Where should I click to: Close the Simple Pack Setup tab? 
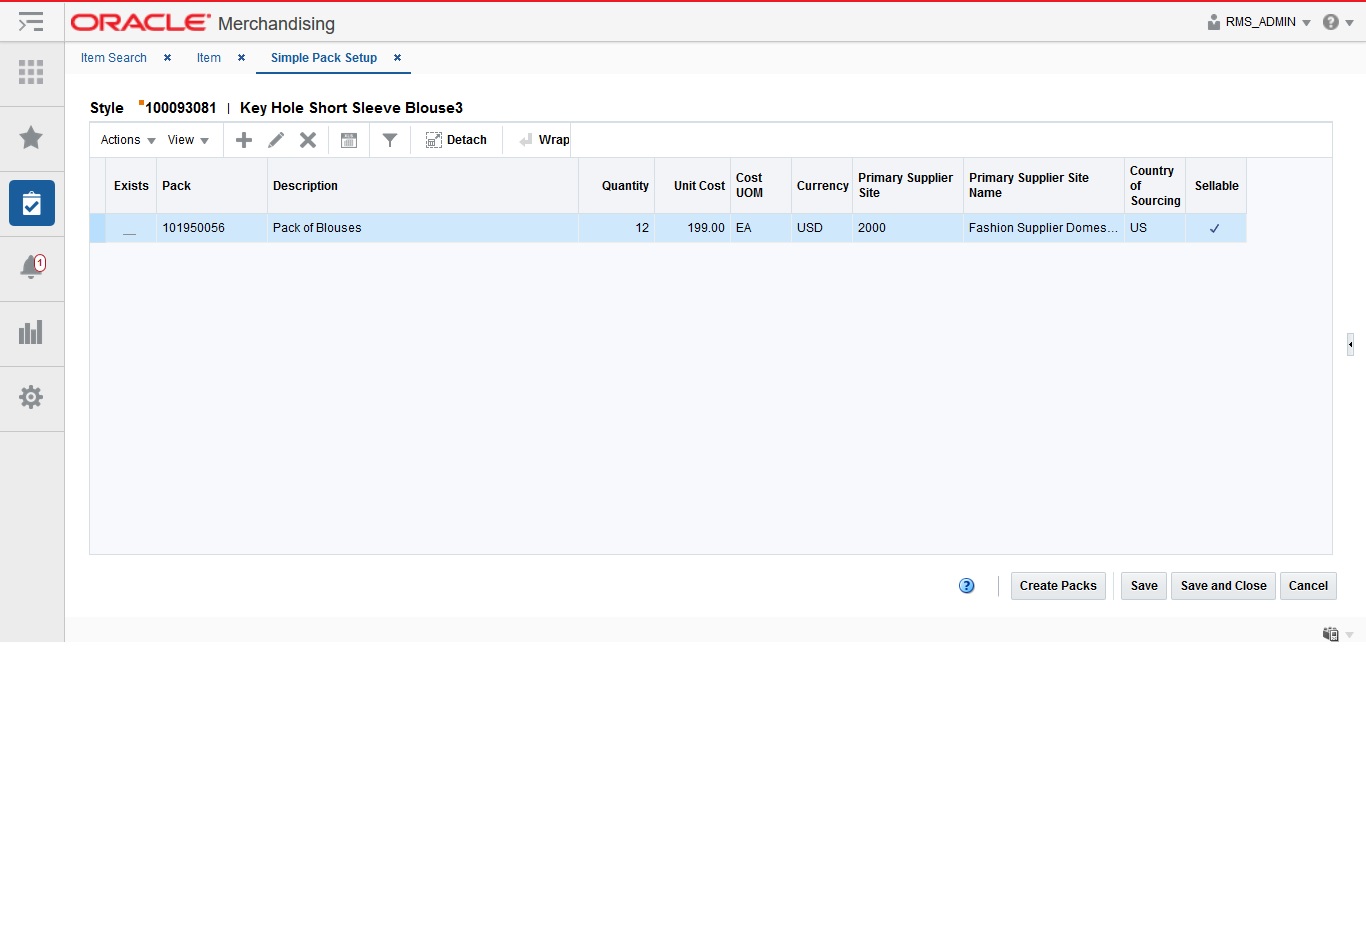pos(397,58)
